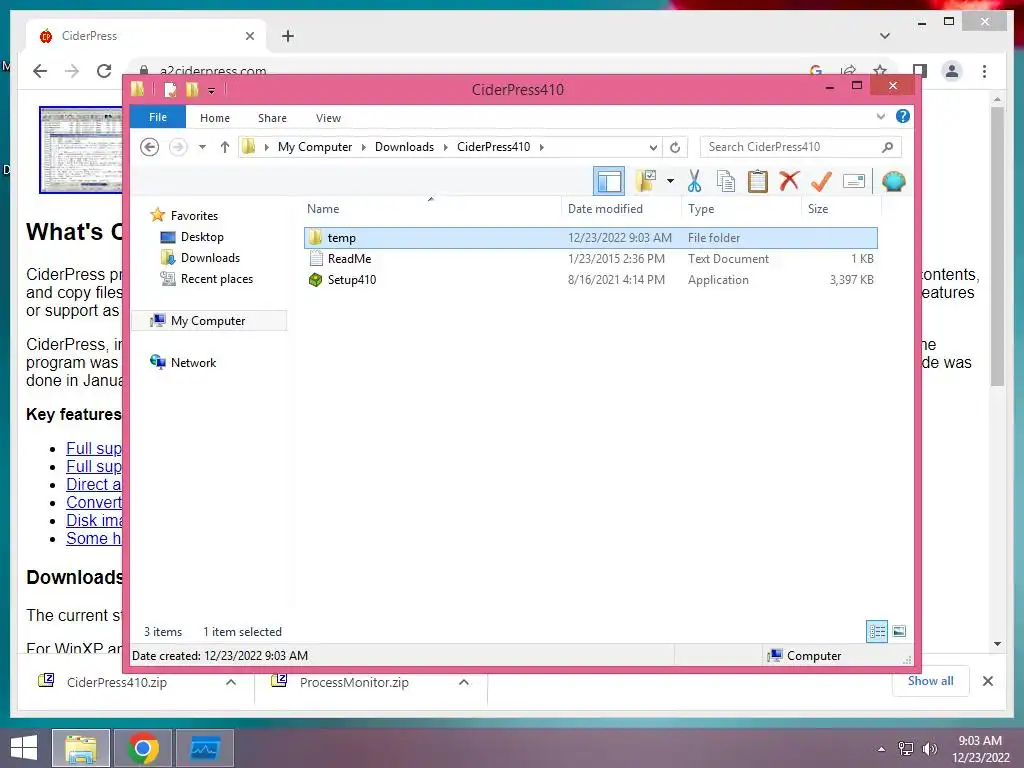Open the folder options dropdown arrow

coord(670,181)
